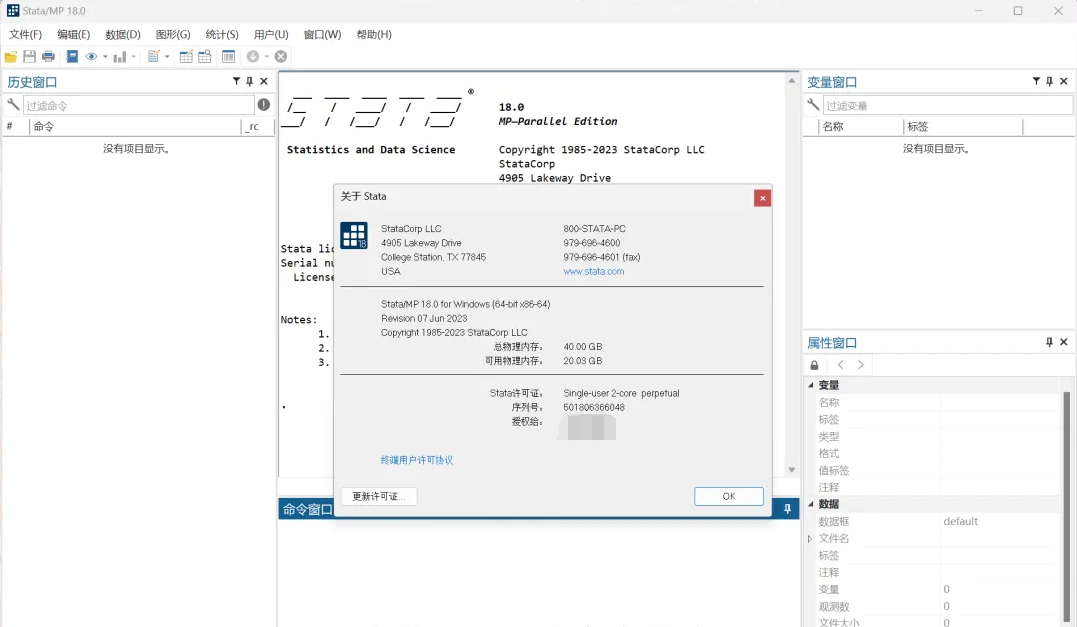This screenshot has width=1077, height=627.
Task: Click the 命令 column header in 历史窗口
Action: tap(136, 126)
